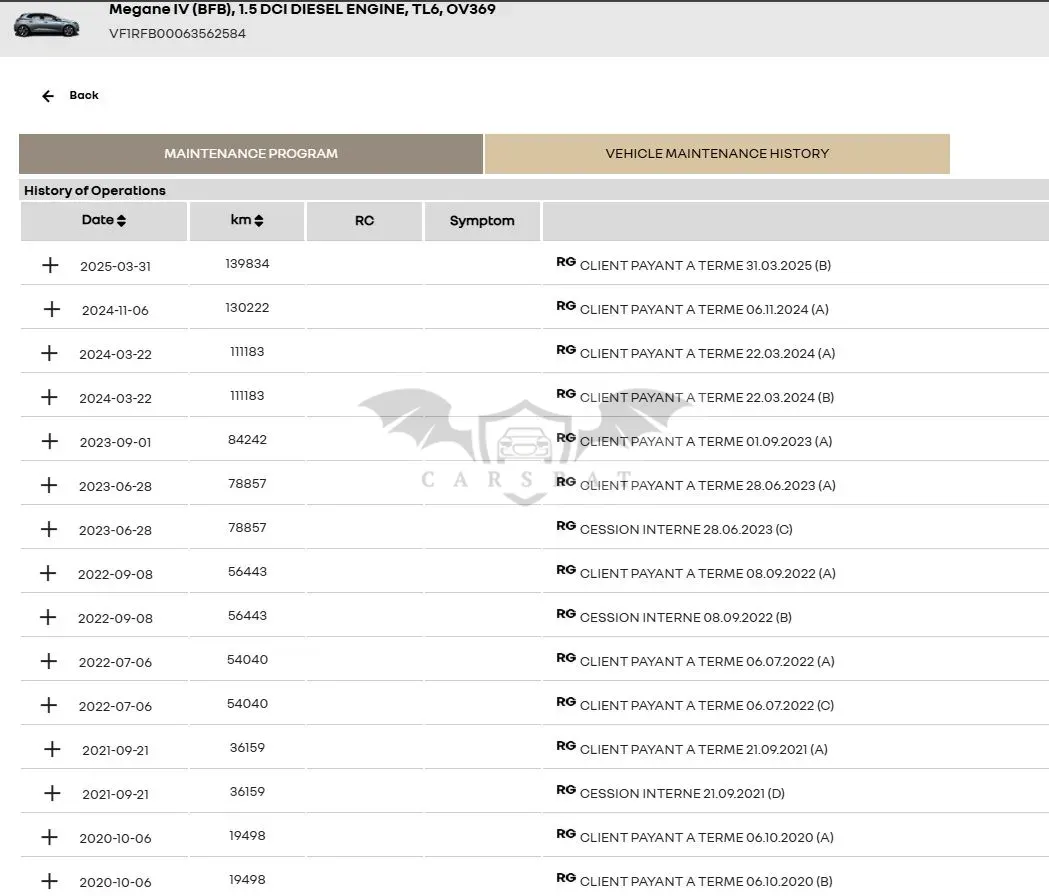This screenshot has height=896, width=1049.
Task: Select text CLIENT PAYANT A TERME 08.09.2022 (A)
Action: (707, 573)
